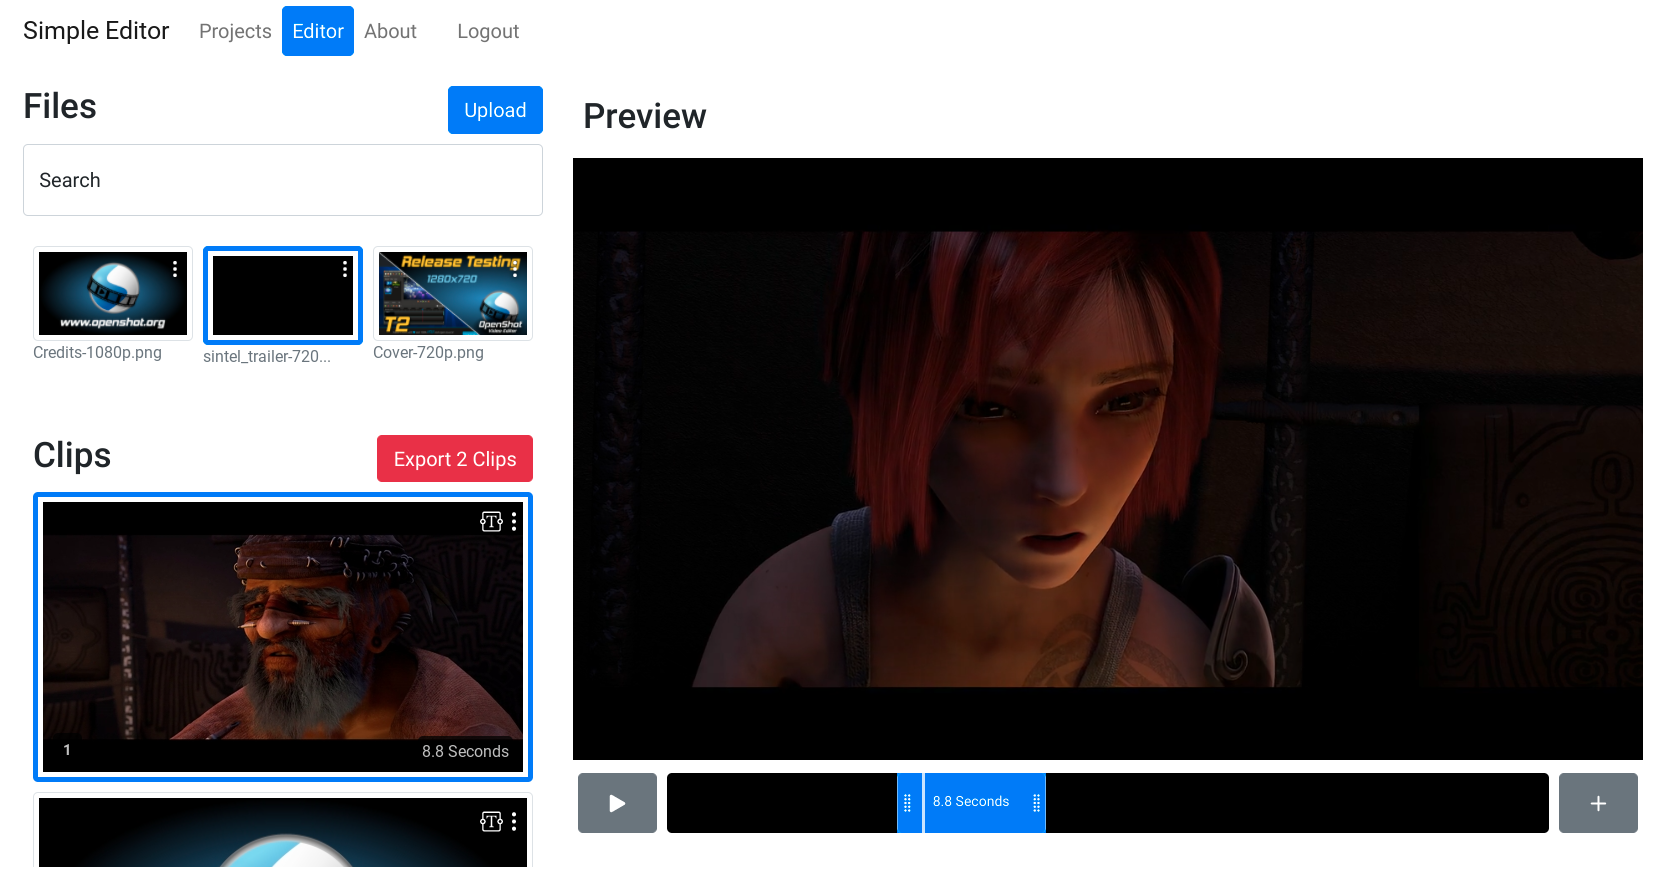The height and width of the screenshot is (892, 1678).
Task: Open the three-dot menu on Credits-1080p.png
Action: pos(175,269)
